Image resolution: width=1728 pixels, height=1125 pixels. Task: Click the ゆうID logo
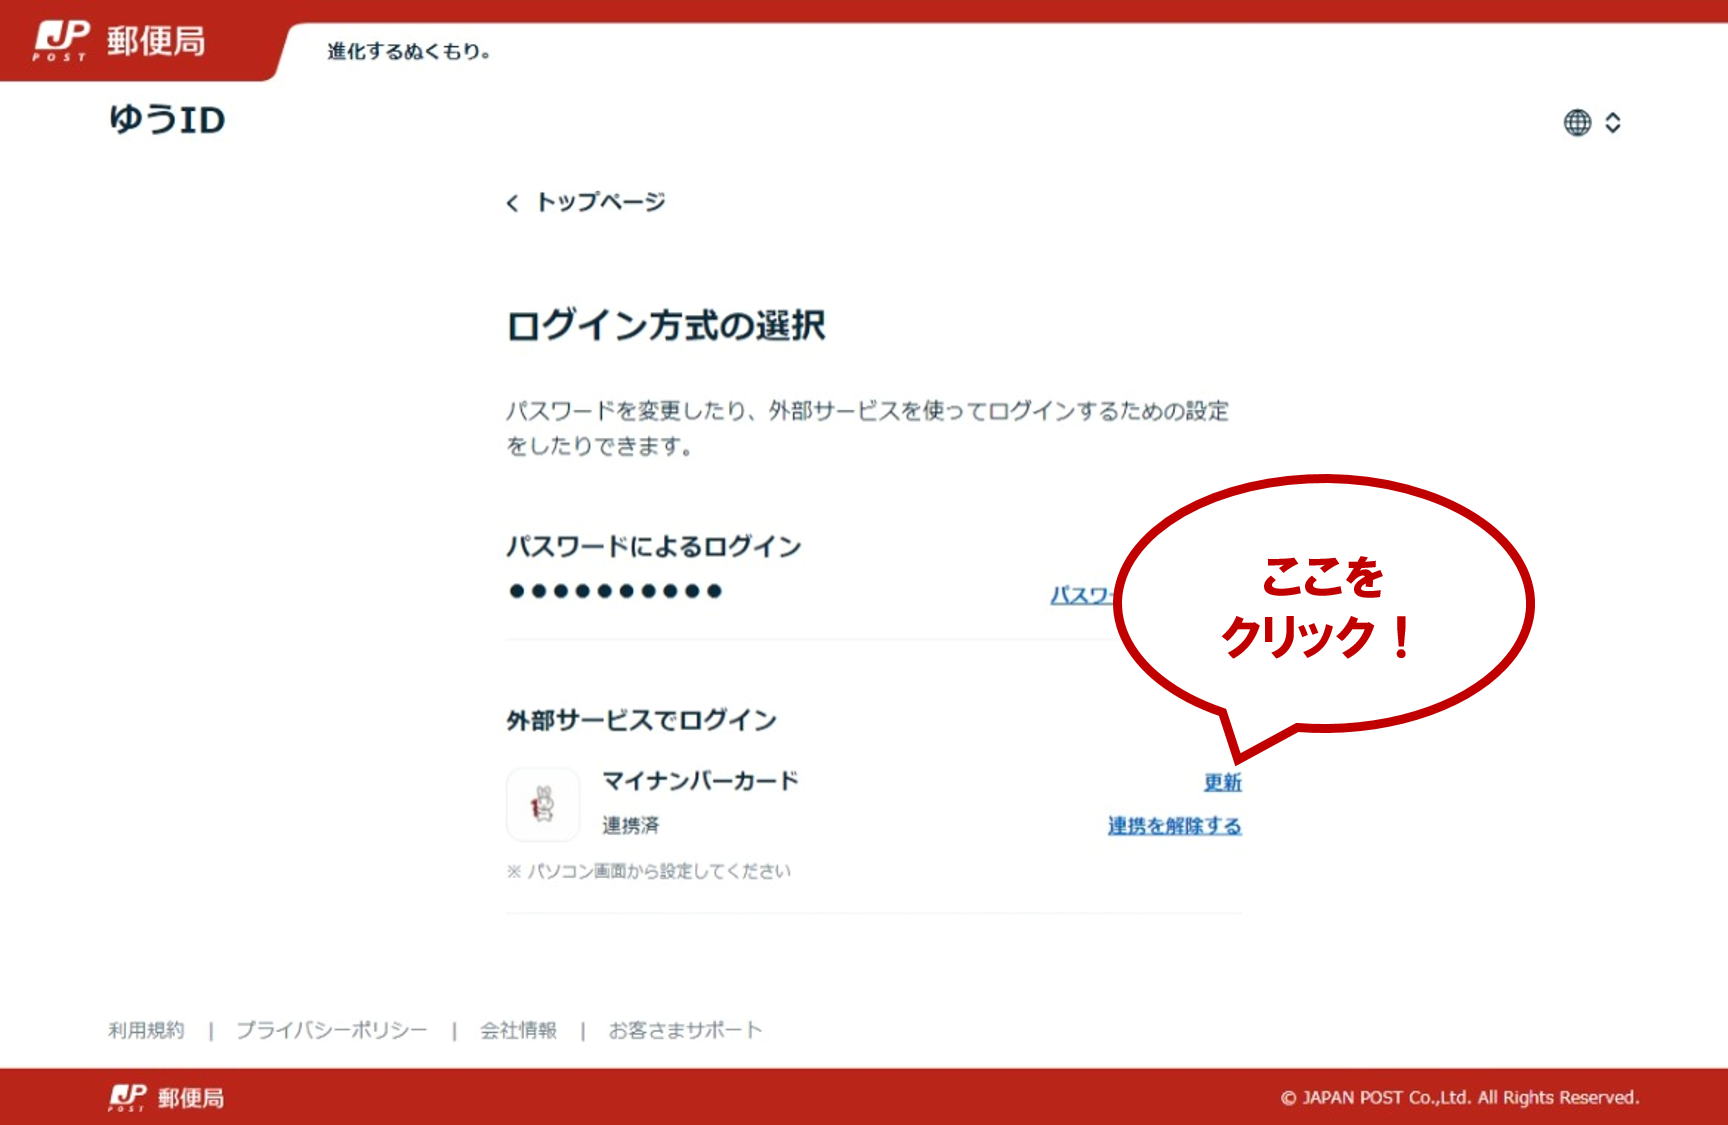(167, 120)
